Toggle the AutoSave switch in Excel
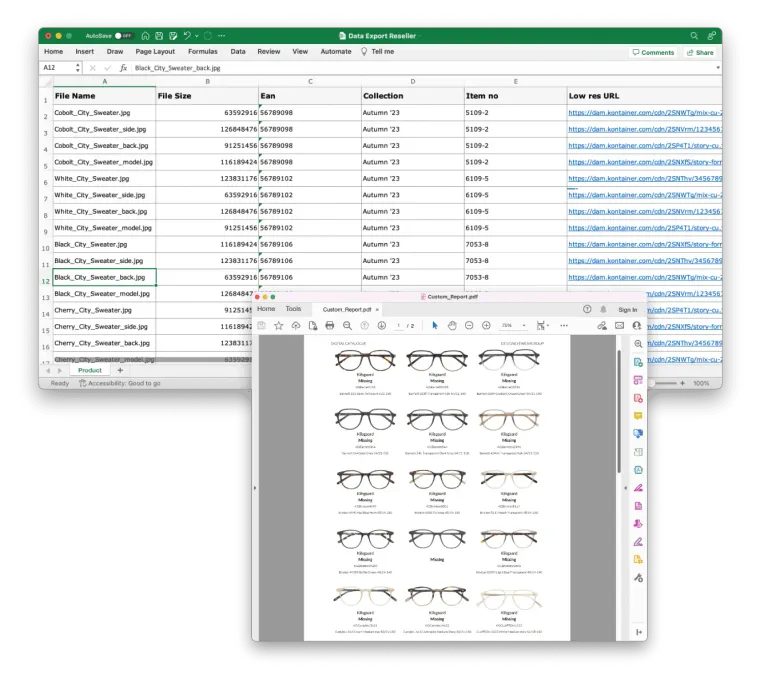This screenshot has height=686, width=768. (124, 36)
